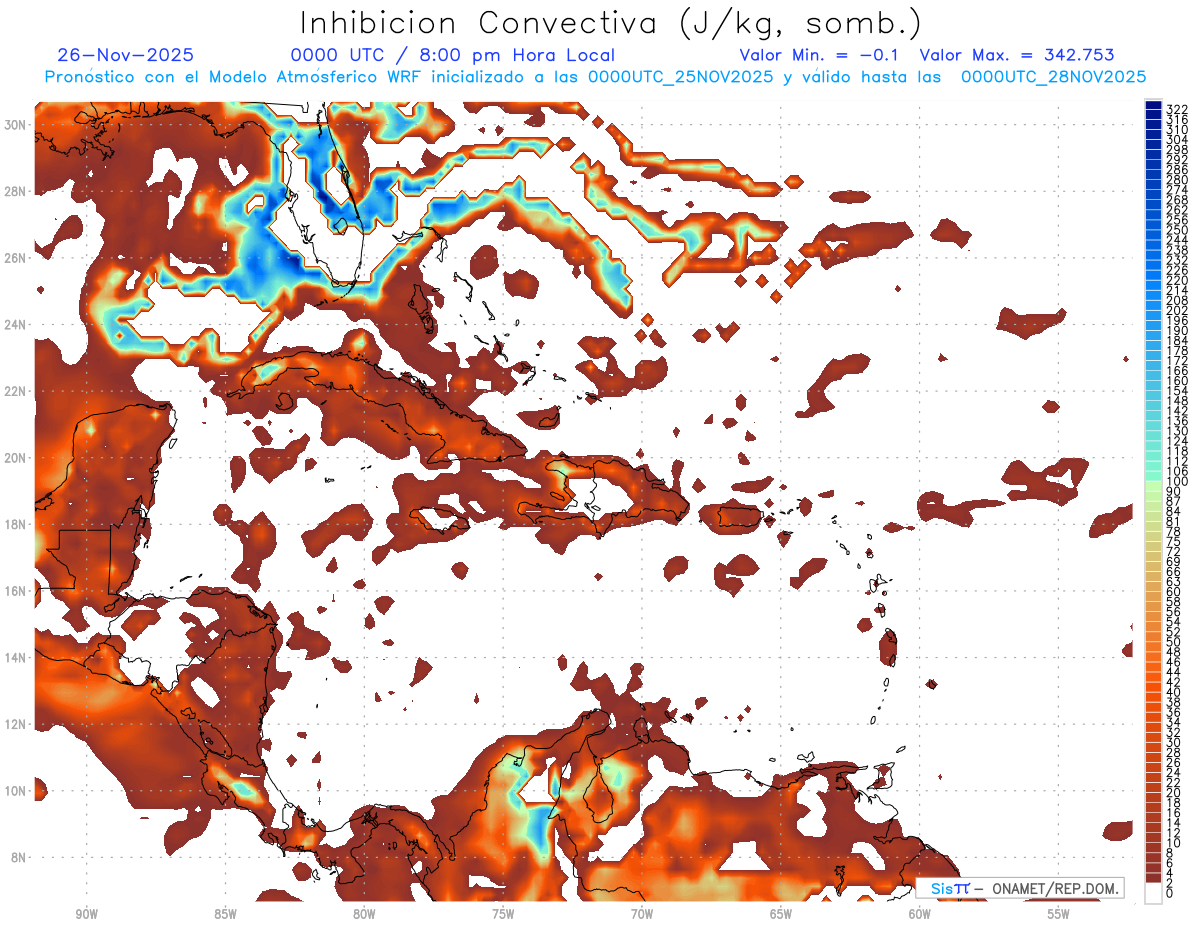Click the '26N' latitude label
1200x927 pixels.
[x=16, y=257]
